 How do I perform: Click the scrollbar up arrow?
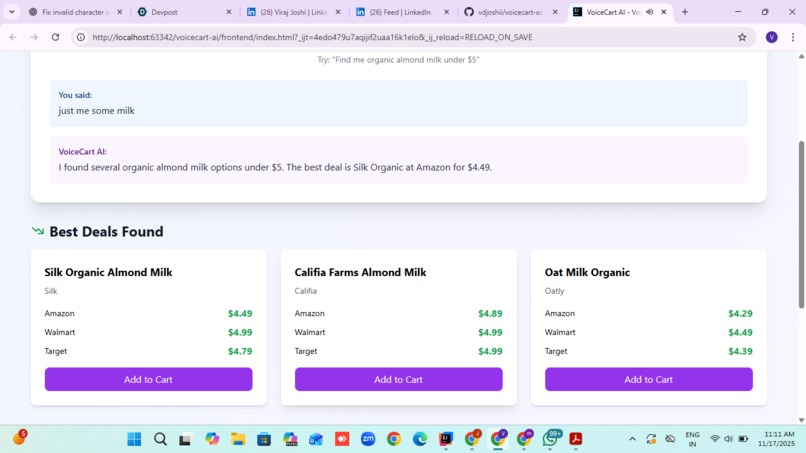(x=801, y=56)
